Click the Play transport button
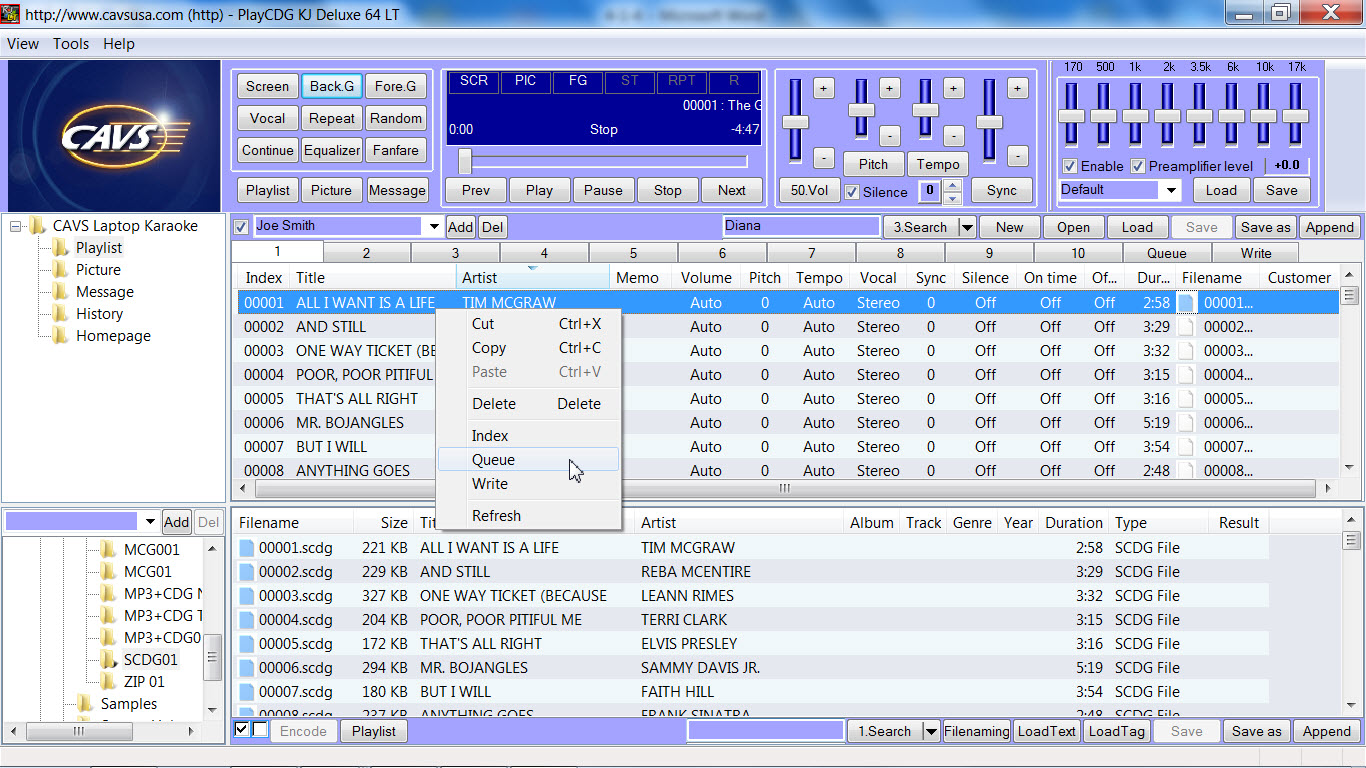The image size is (1366, 768). pyautogui.click(x=539, y=190)
